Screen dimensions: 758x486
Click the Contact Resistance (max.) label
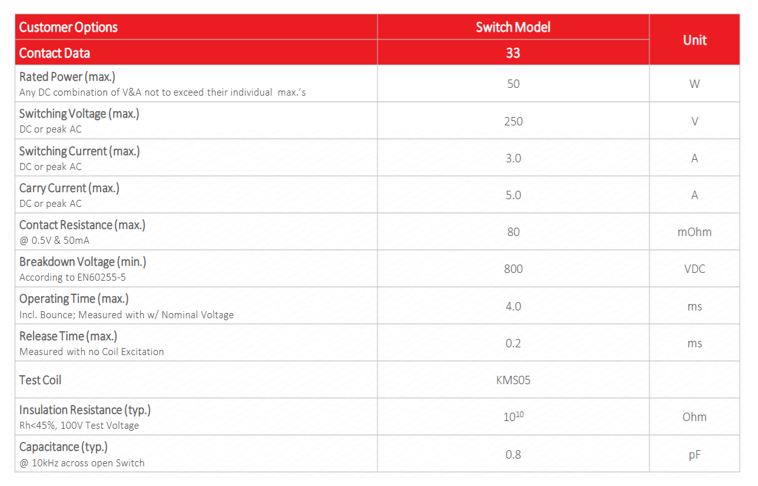82,225
